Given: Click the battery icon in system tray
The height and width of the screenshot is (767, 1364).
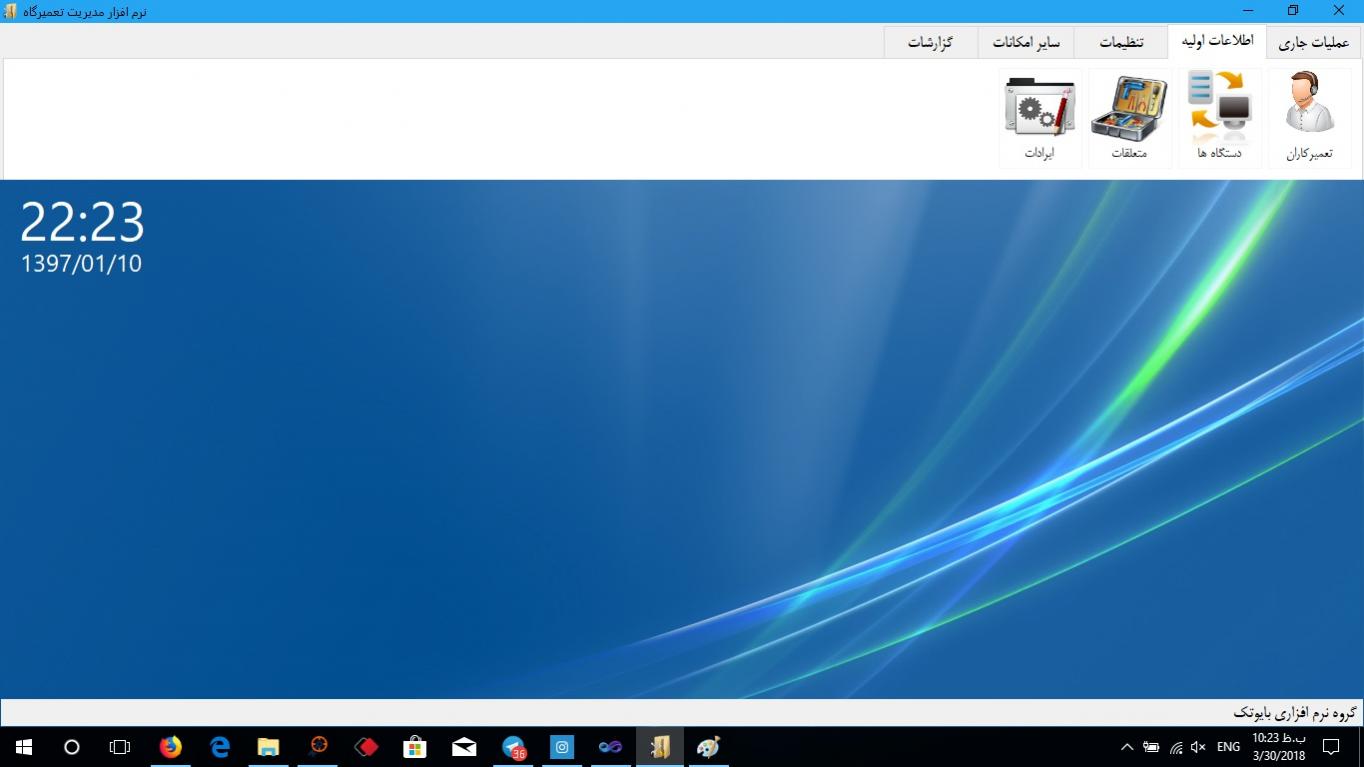Looking at the screenshot, I should coord(1151,747).
